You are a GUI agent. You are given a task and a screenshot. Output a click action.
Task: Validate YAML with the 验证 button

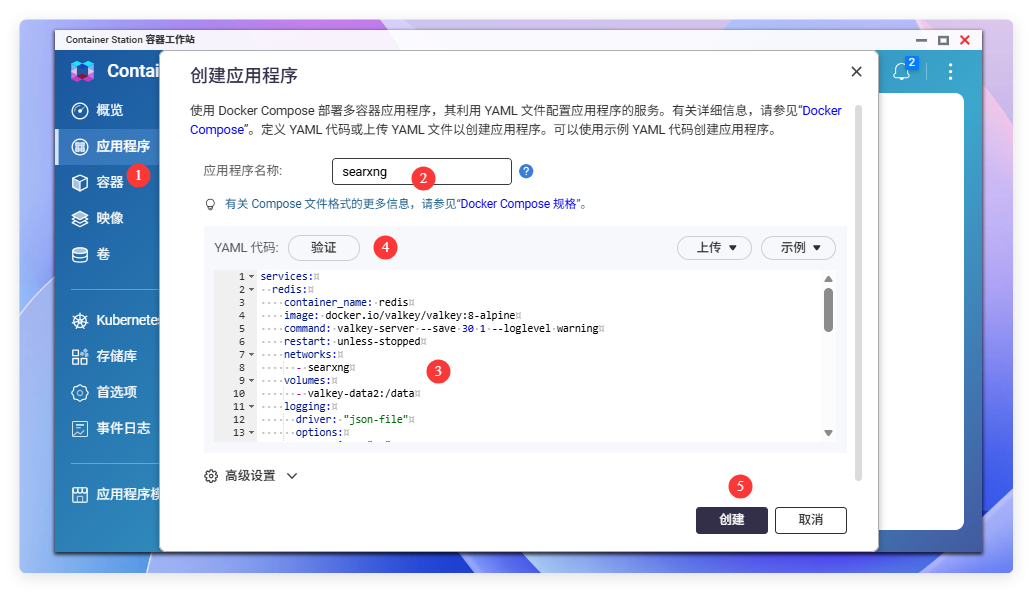(323, 247)
